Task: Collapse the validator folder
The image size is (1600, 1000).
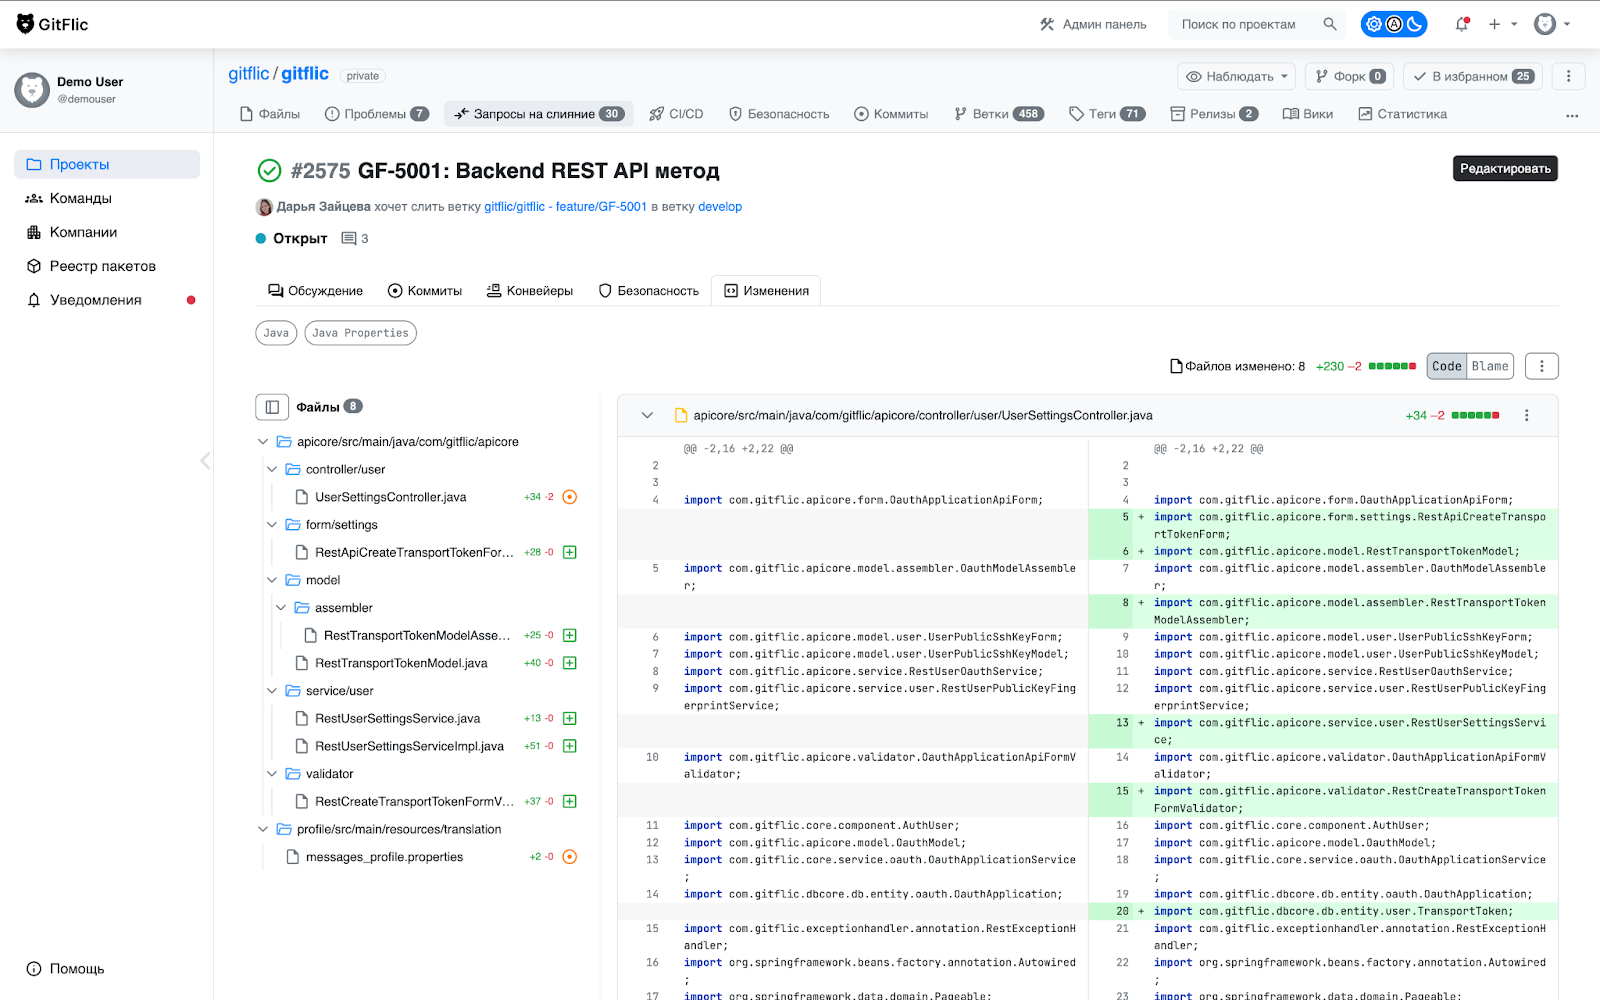Action: pyautogui.click(x=272, y=774)
